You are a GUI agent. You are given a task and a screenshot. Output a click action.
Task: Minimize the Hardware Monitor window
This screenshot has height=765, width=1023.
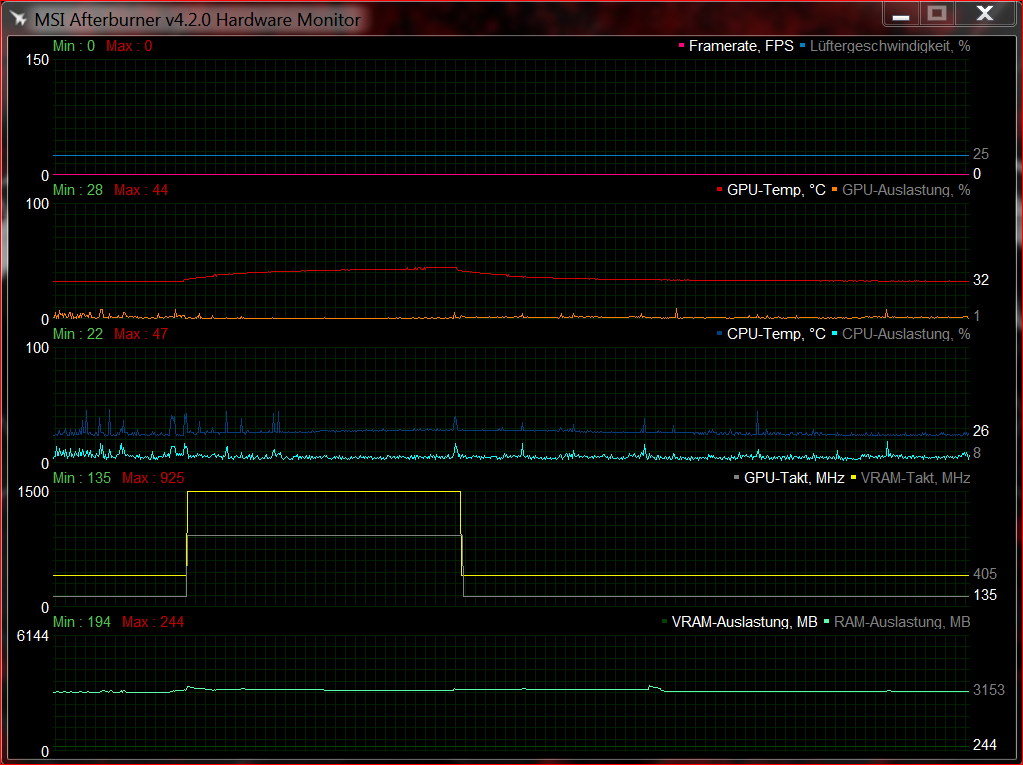click(x=901, y=14)
